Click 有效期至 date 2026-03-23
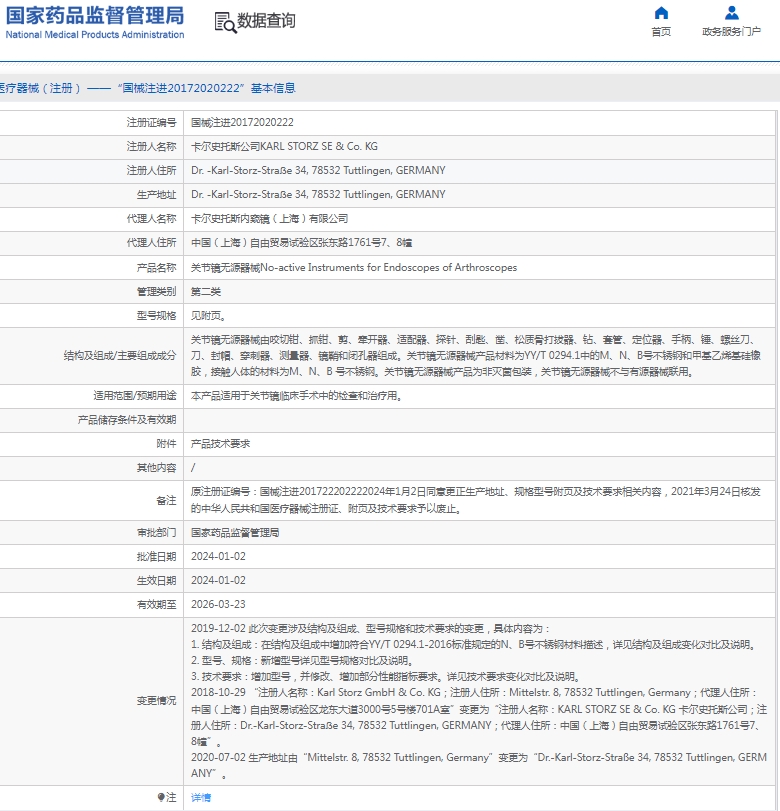780x811 pixels. click(x=218, y=604)
